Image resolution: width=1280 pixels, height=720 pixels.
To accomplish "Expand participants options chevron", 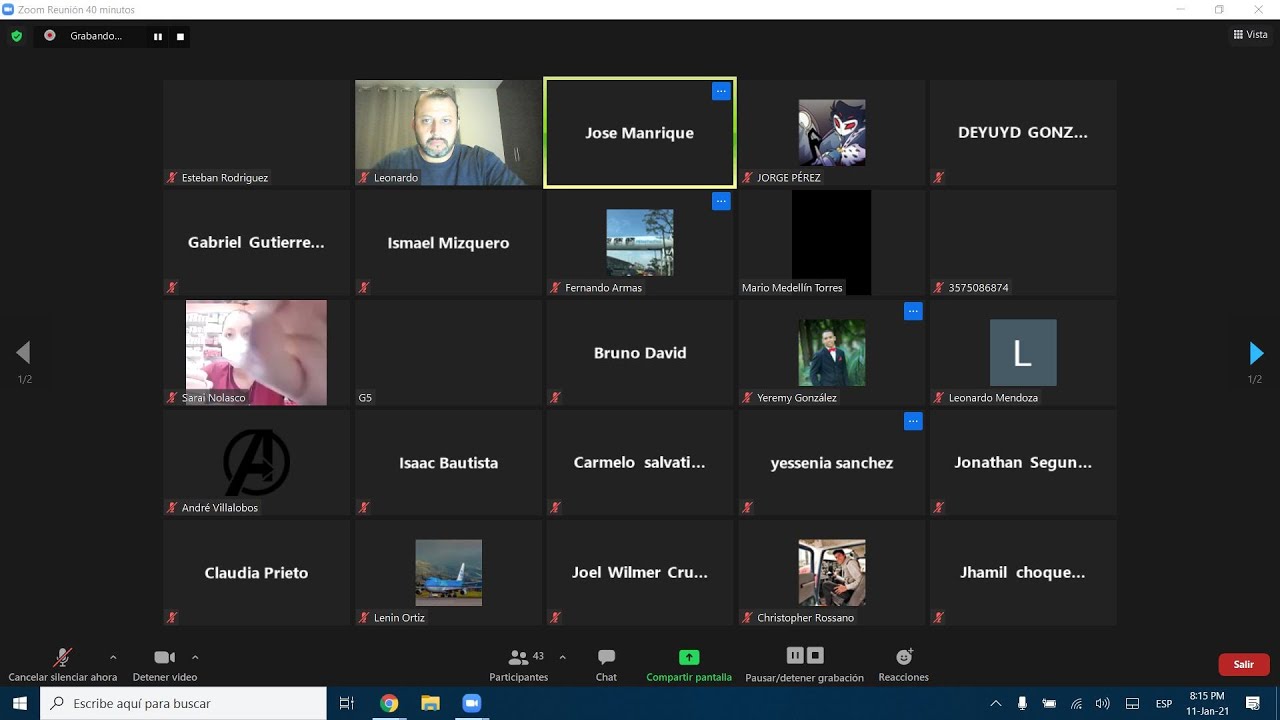I will point(562,658).
